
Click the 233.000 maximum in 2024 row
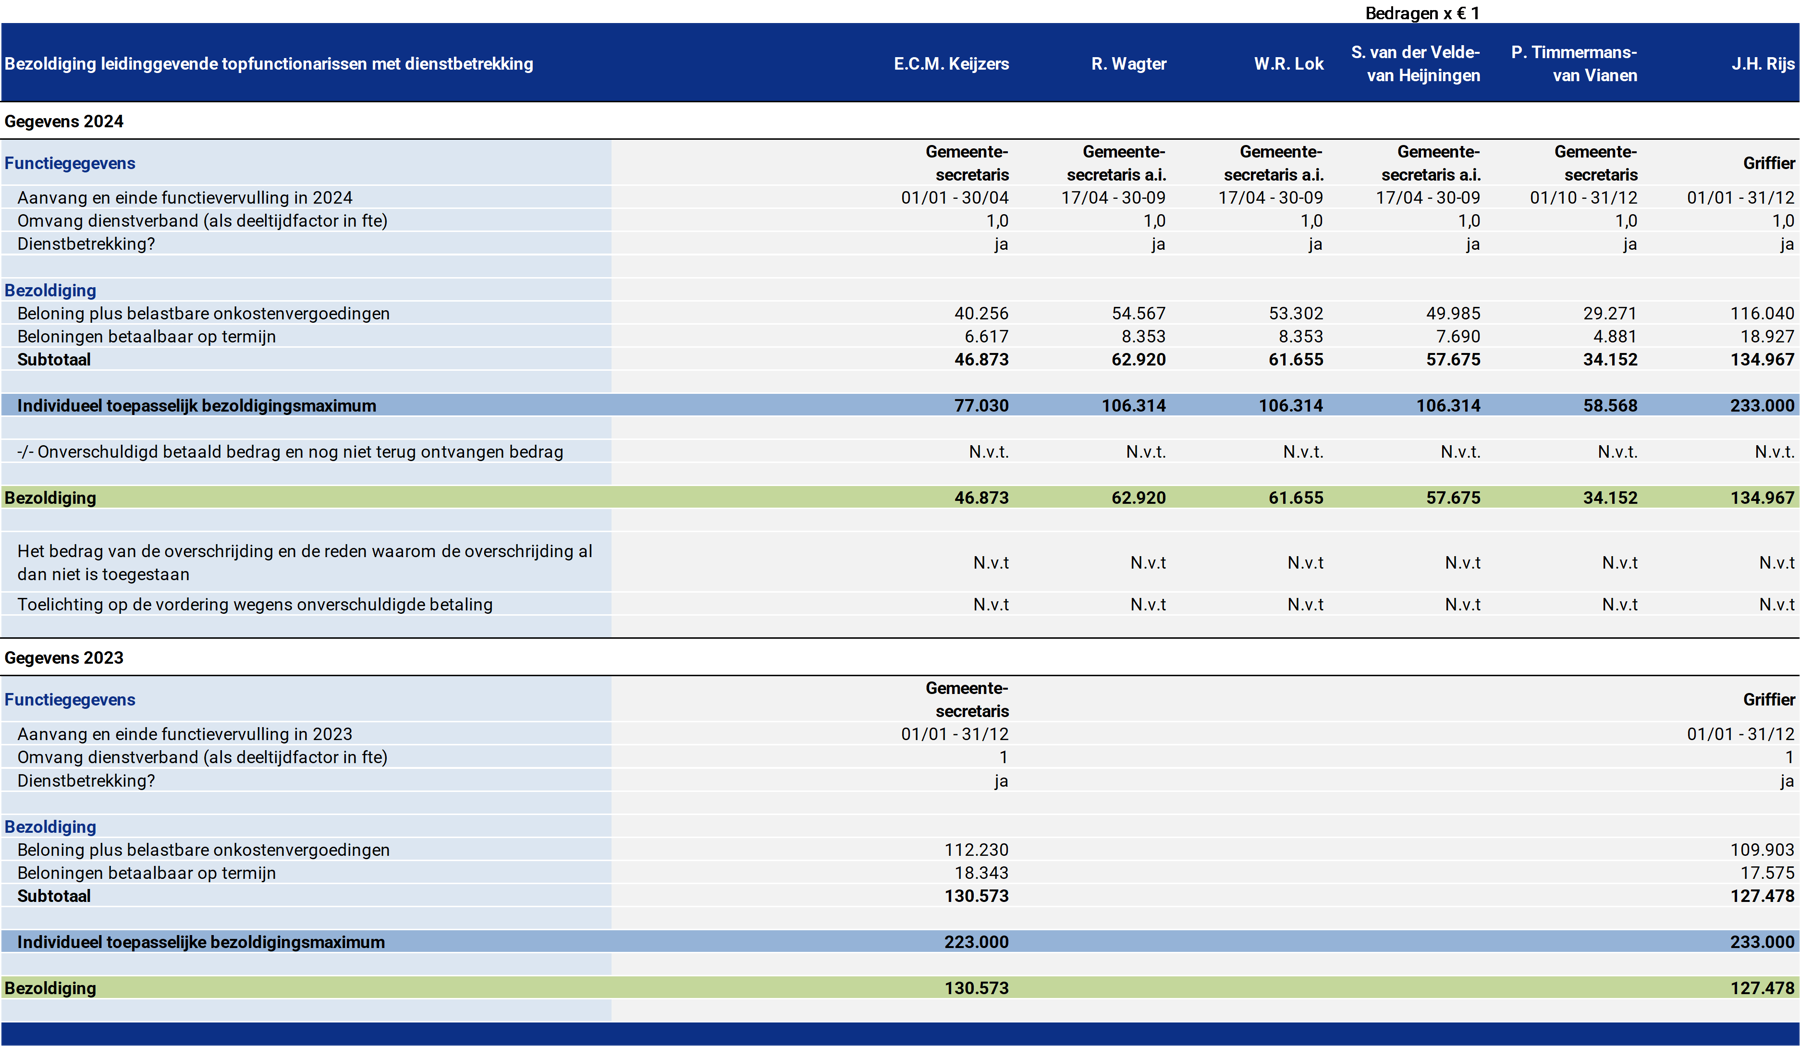click(x=1762, y=406)
